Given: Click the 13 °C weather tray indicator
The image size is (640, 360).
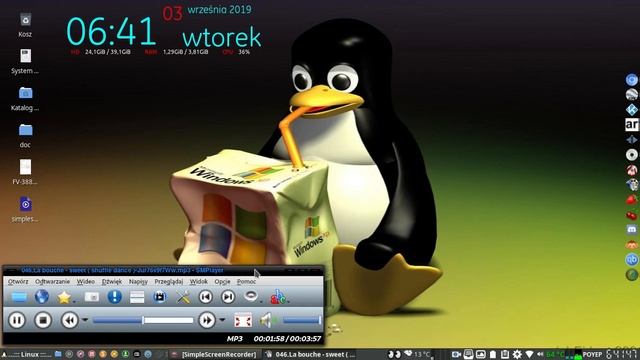Looking at the screenshot, I should 417,354.
